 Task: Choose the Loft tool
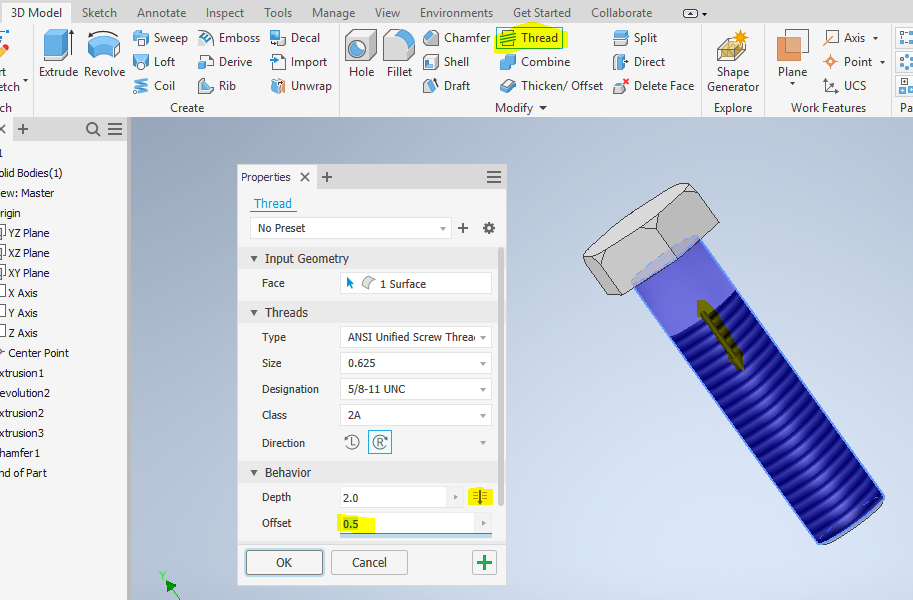pos(154,62)
